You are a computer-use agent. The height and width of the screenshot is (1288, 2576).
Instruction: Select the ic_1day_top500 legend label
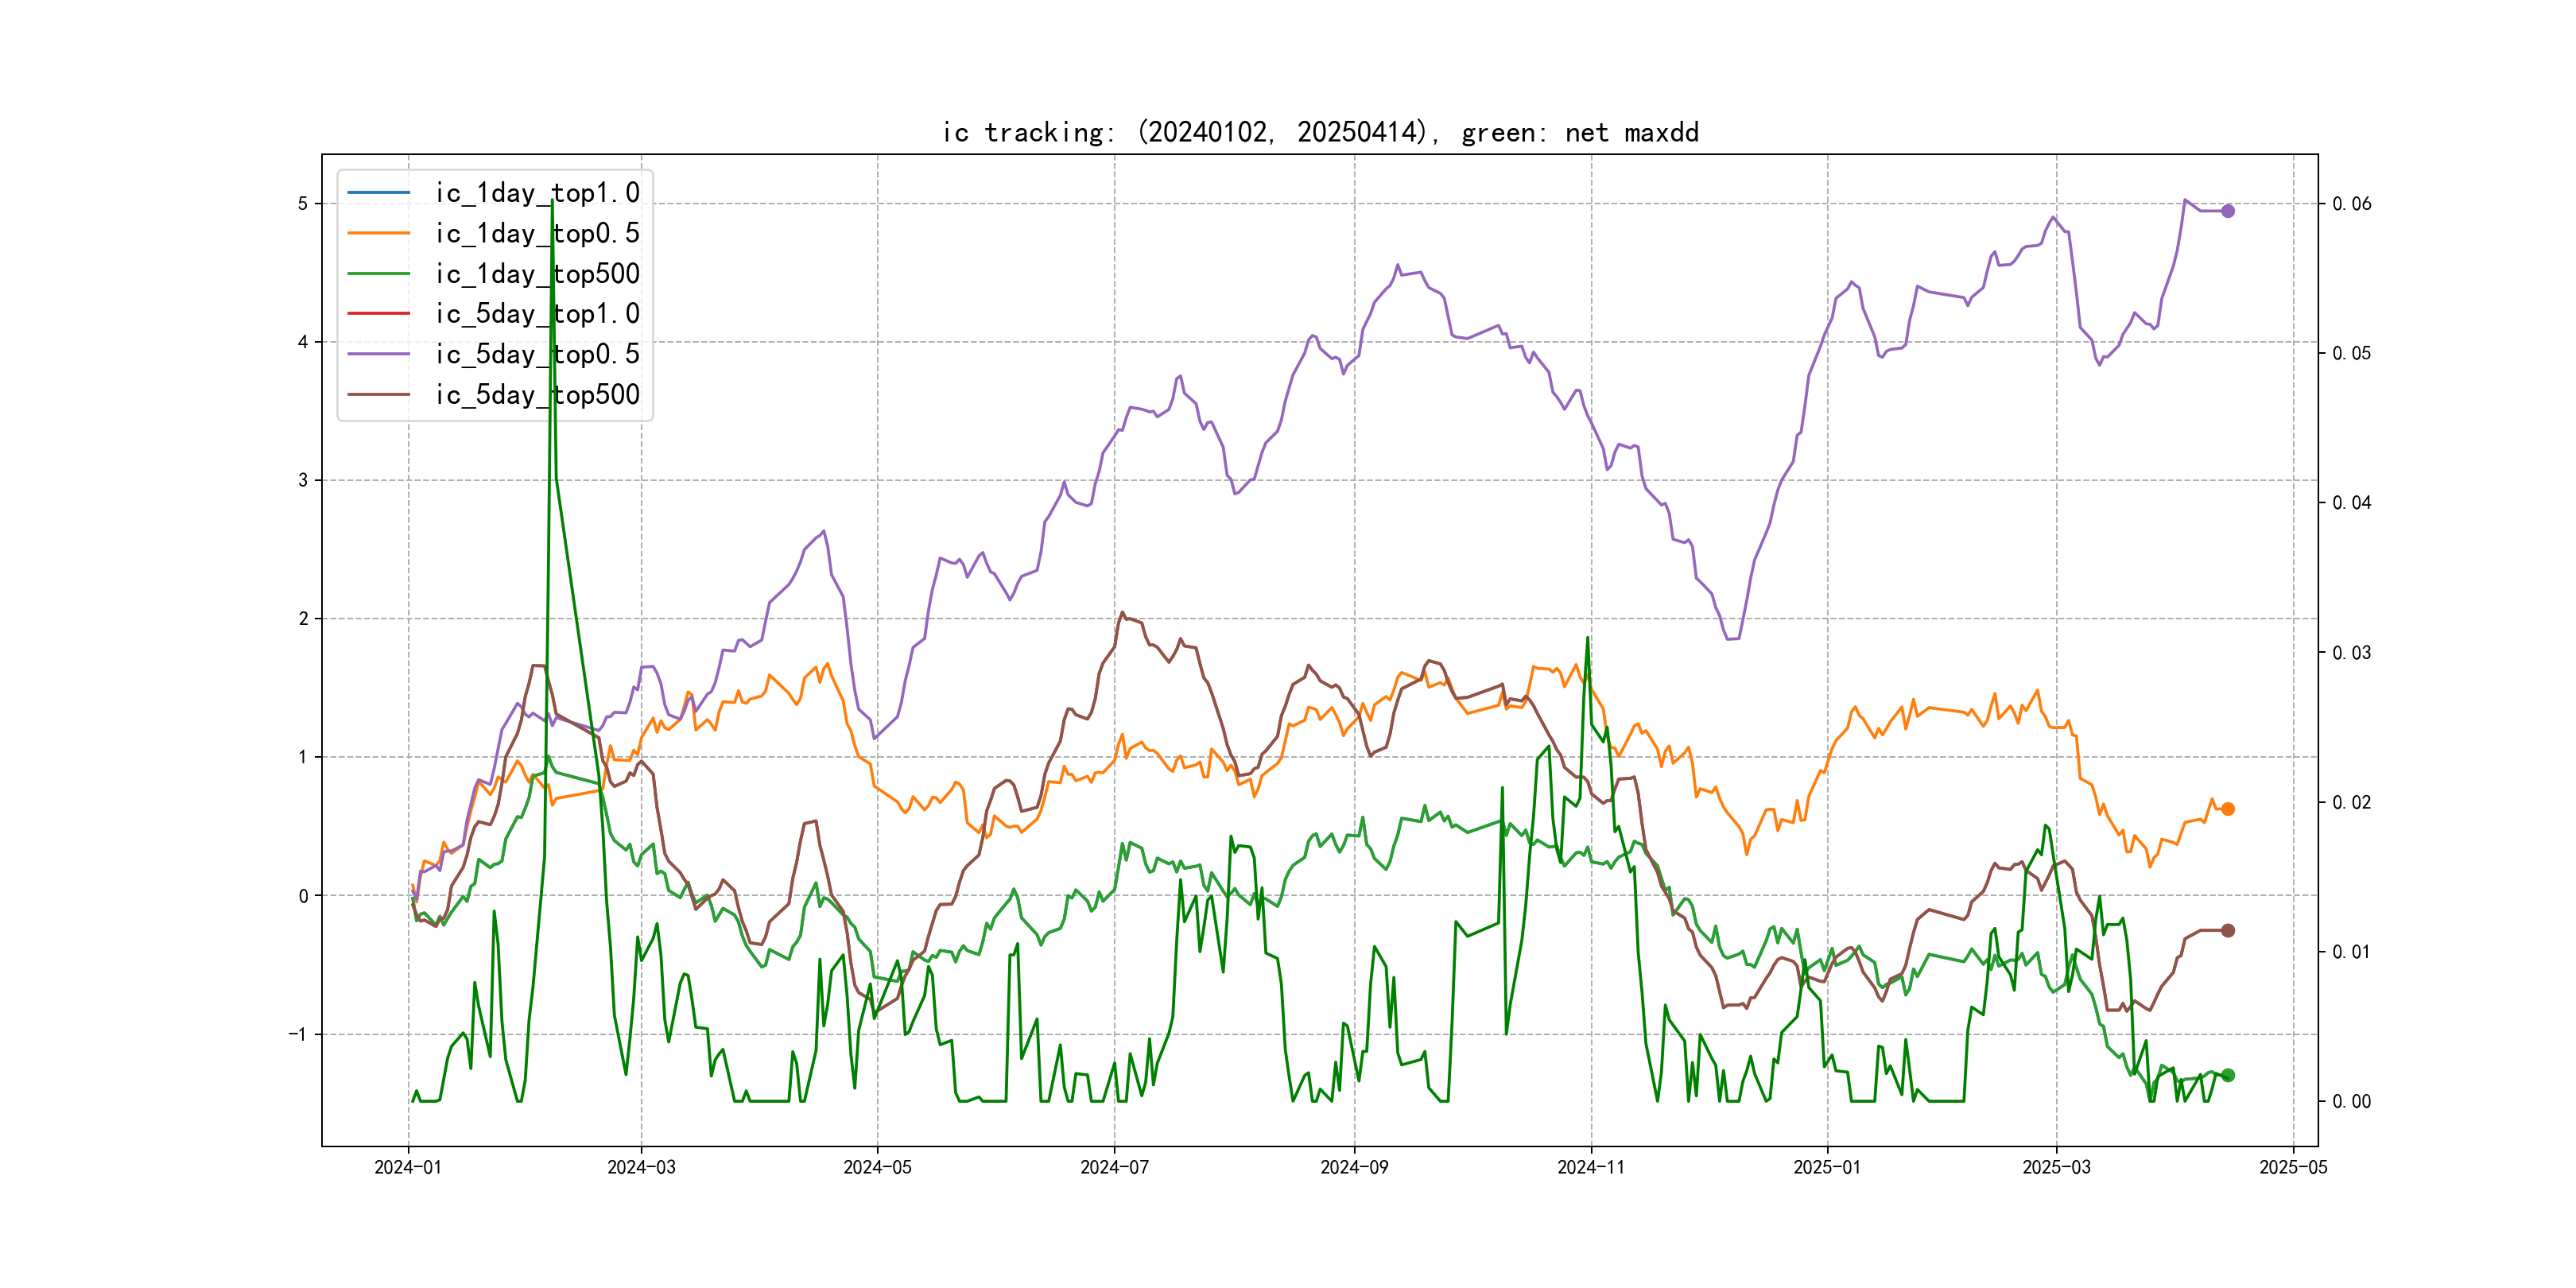[x=537, y=273]
